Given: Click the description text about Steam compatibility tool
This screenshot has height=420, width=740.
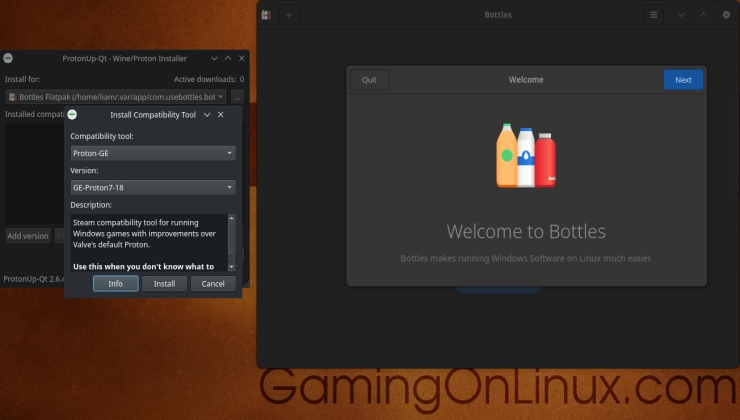Looking at the screenshot, I should click(x=144, y=234).
